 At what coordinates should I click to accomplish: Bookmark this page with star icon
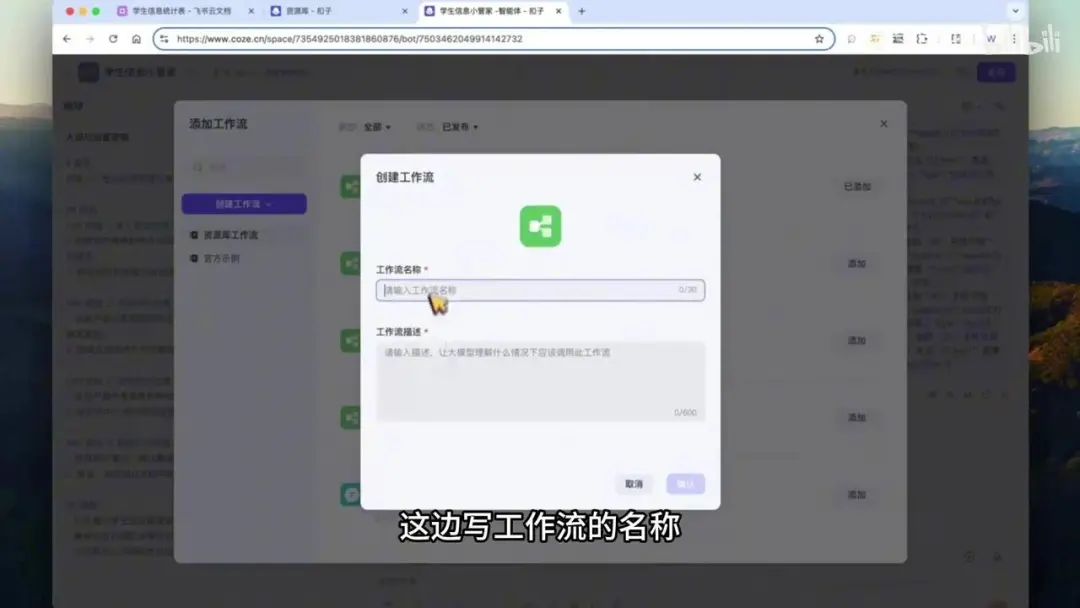819,39
